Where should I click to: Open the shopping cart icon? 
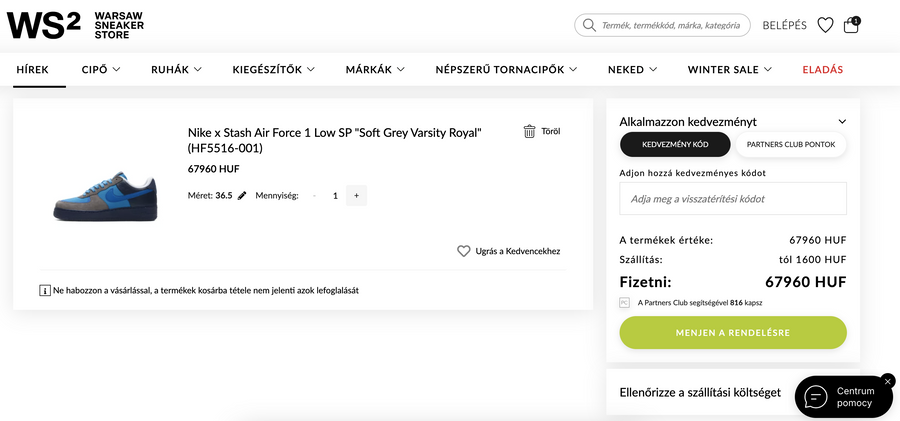851,25
